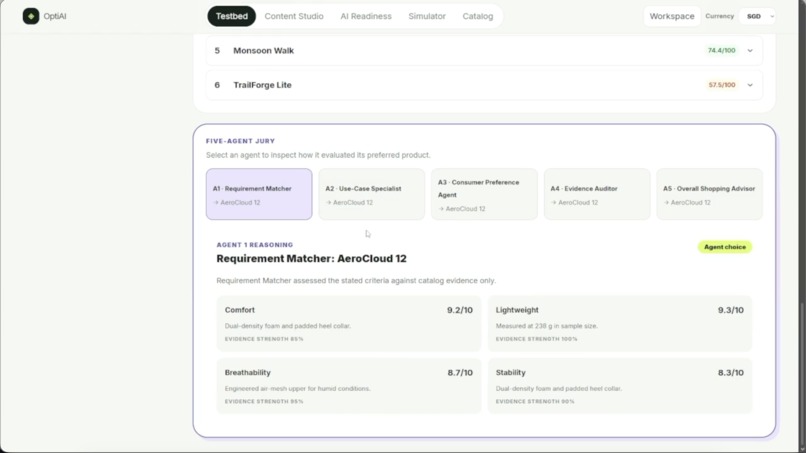Image resolution: width=806 pixels, height=453 pixels.
Task: Click the Requirement Matcher: AeroCloud 12 heading
Action: tap(311, 259)
